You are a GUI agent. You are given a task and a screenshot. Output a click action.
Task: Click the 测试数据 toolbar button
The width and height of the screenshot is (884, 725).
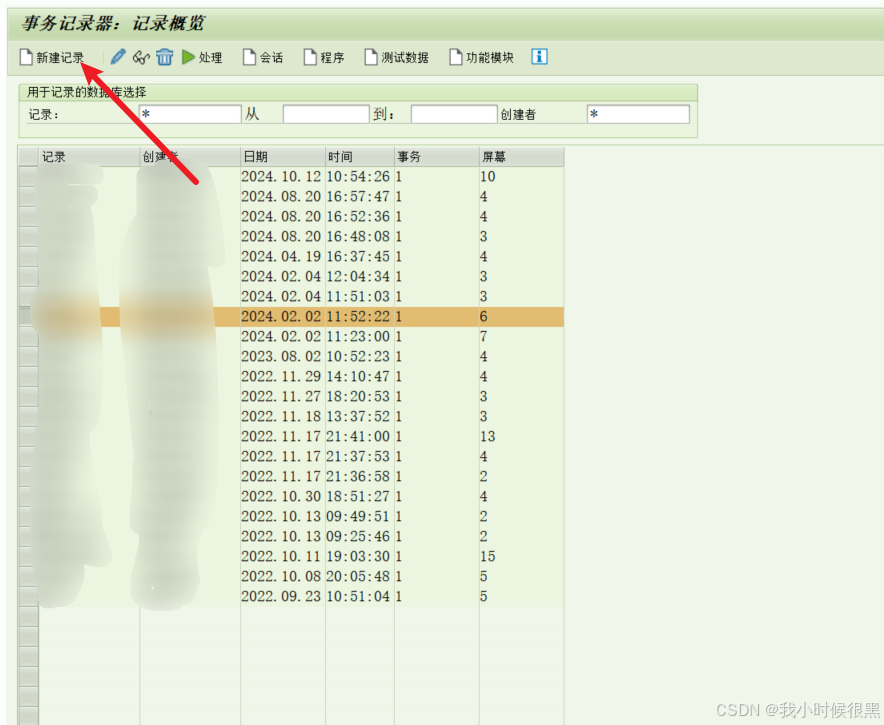(x=396, y=58)
